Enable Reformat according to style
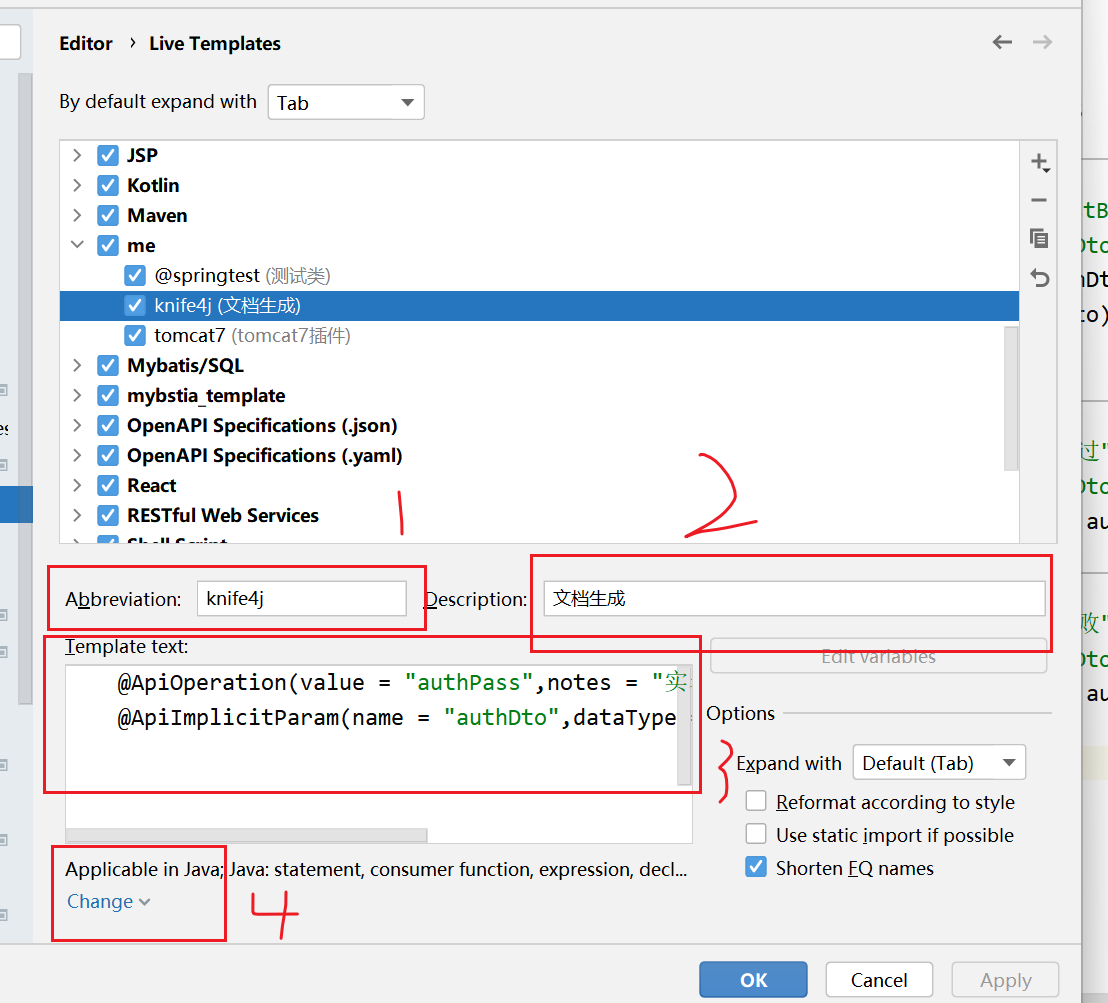Screen dimensions: 1108x1003 756,801
